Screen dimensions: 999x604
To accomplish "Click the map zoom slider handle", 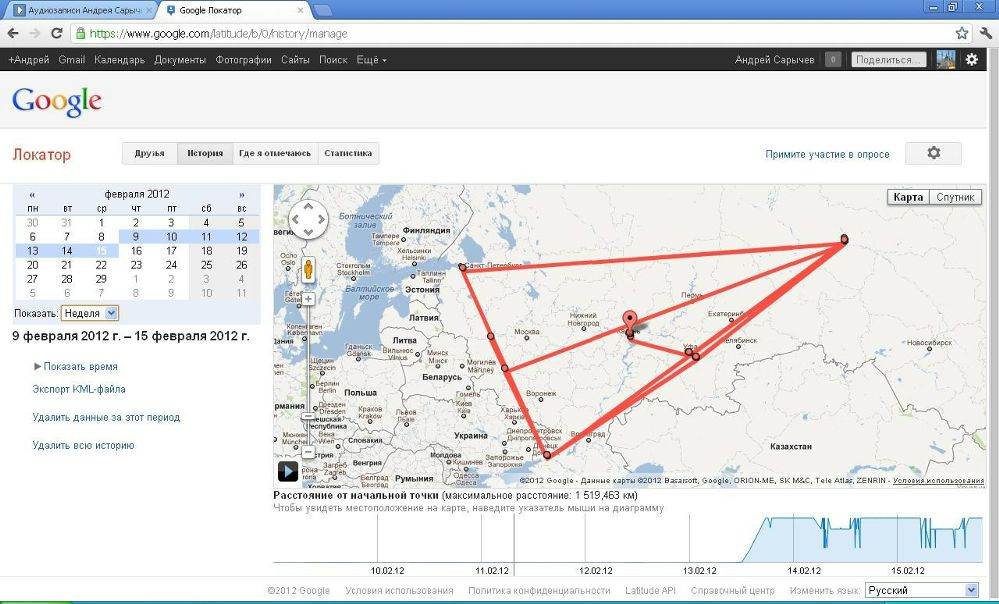I will coord(308,416).
